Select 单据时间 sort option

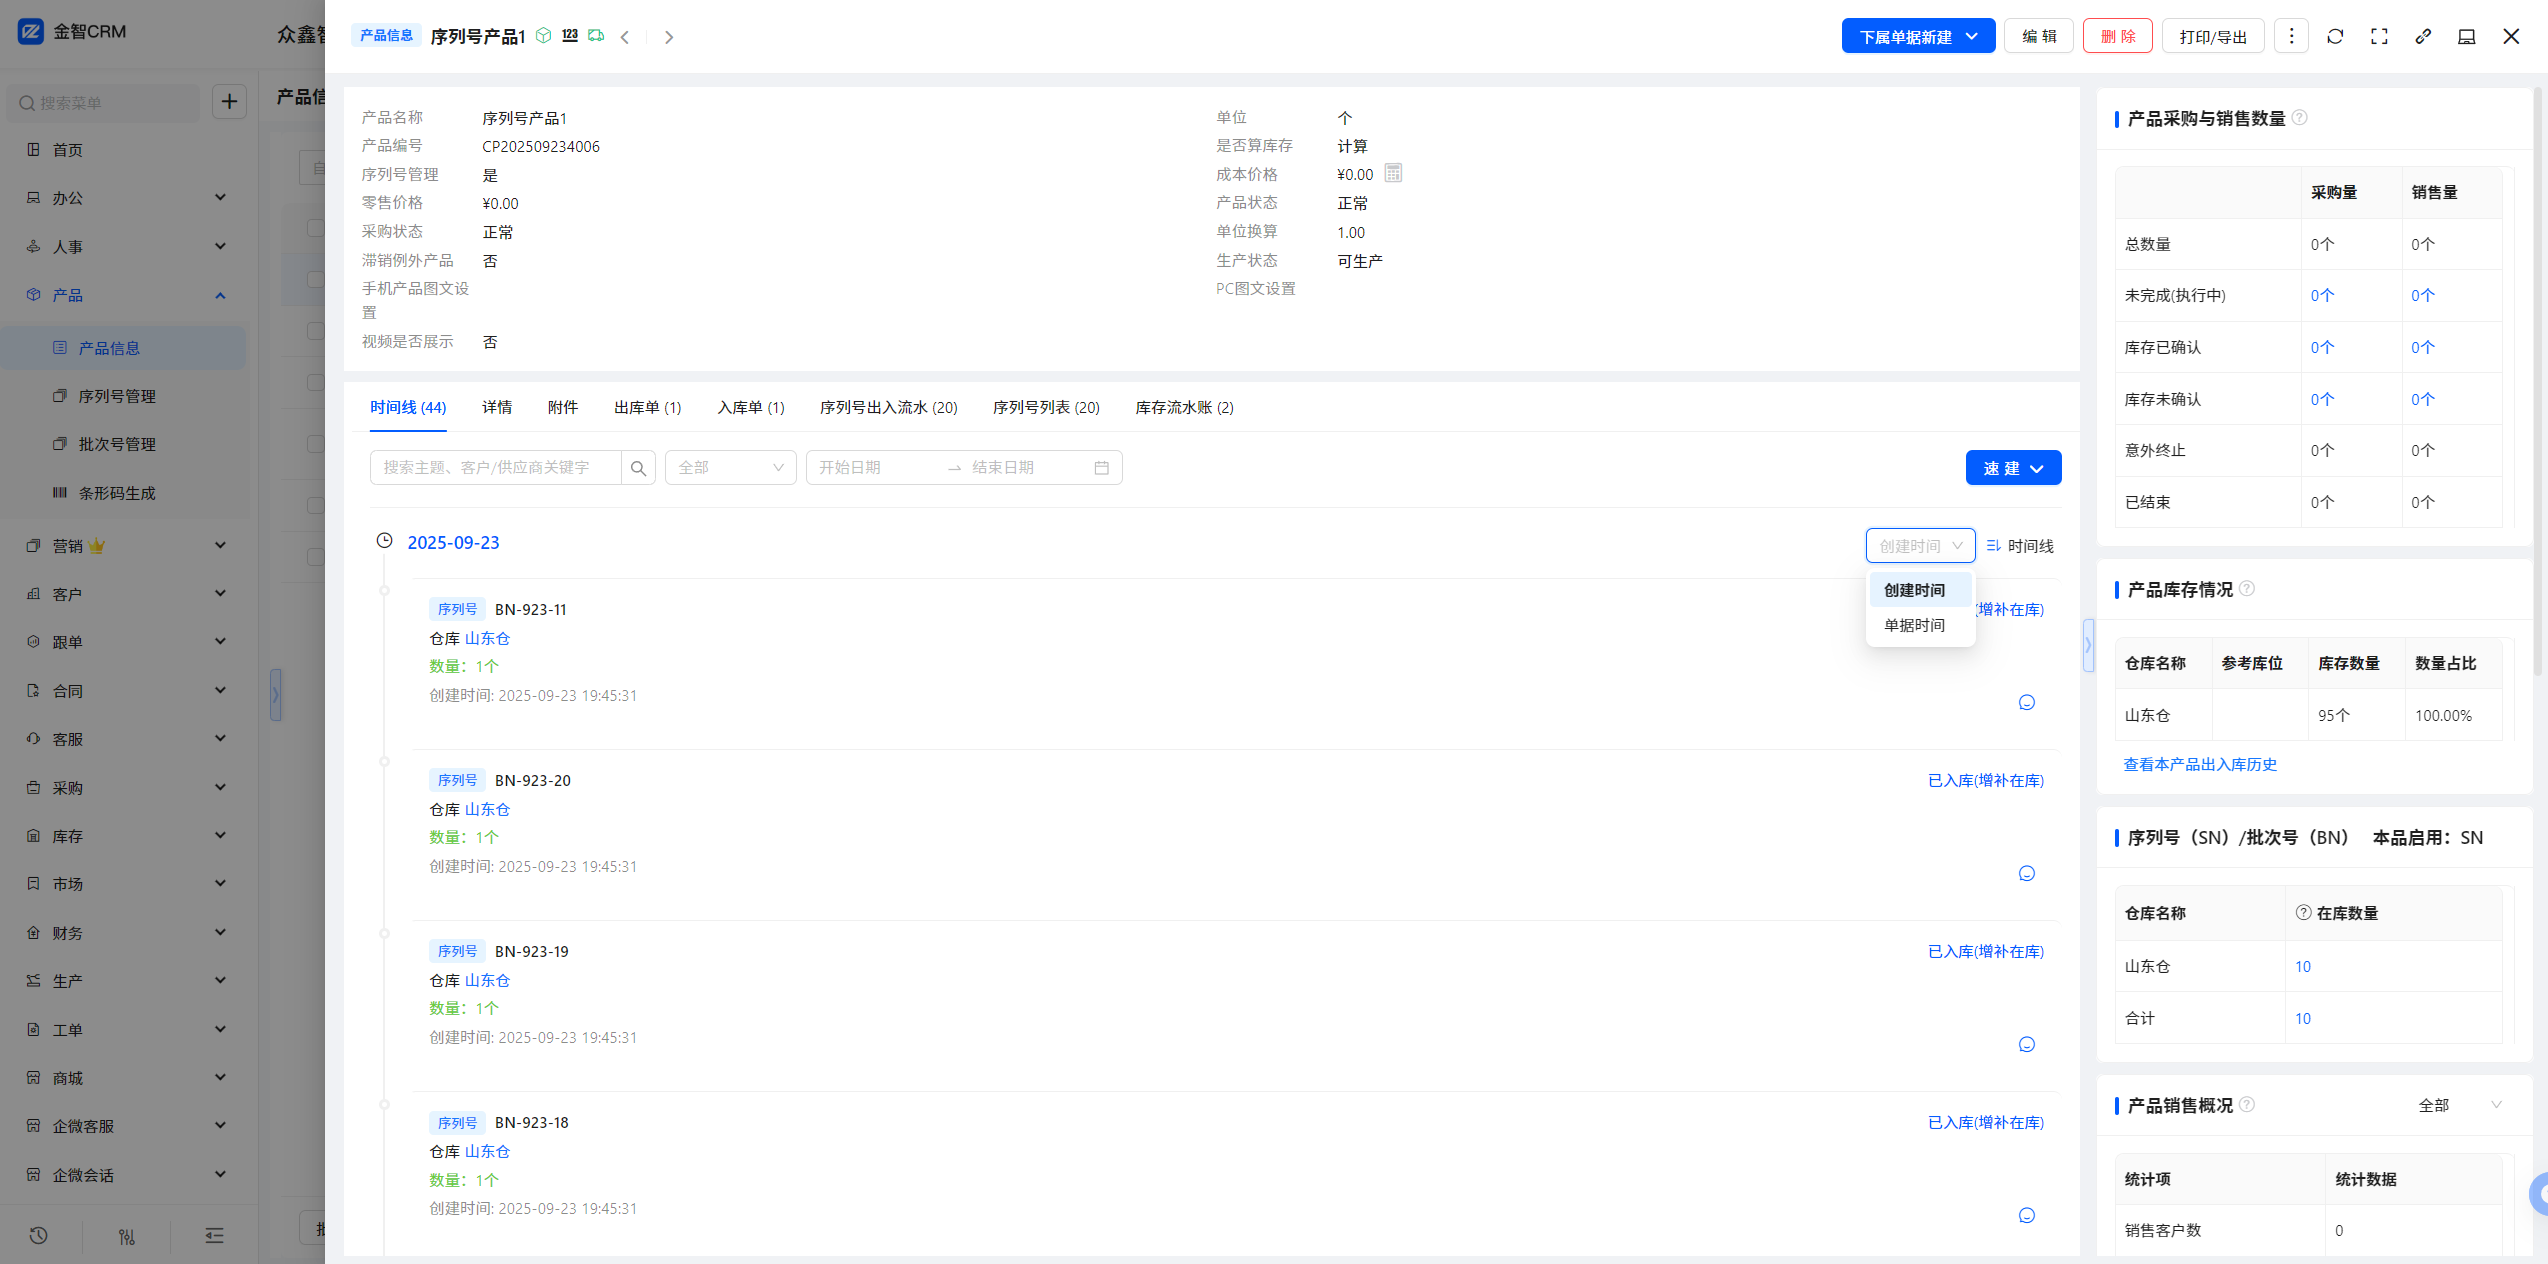tap(1914, 625)
